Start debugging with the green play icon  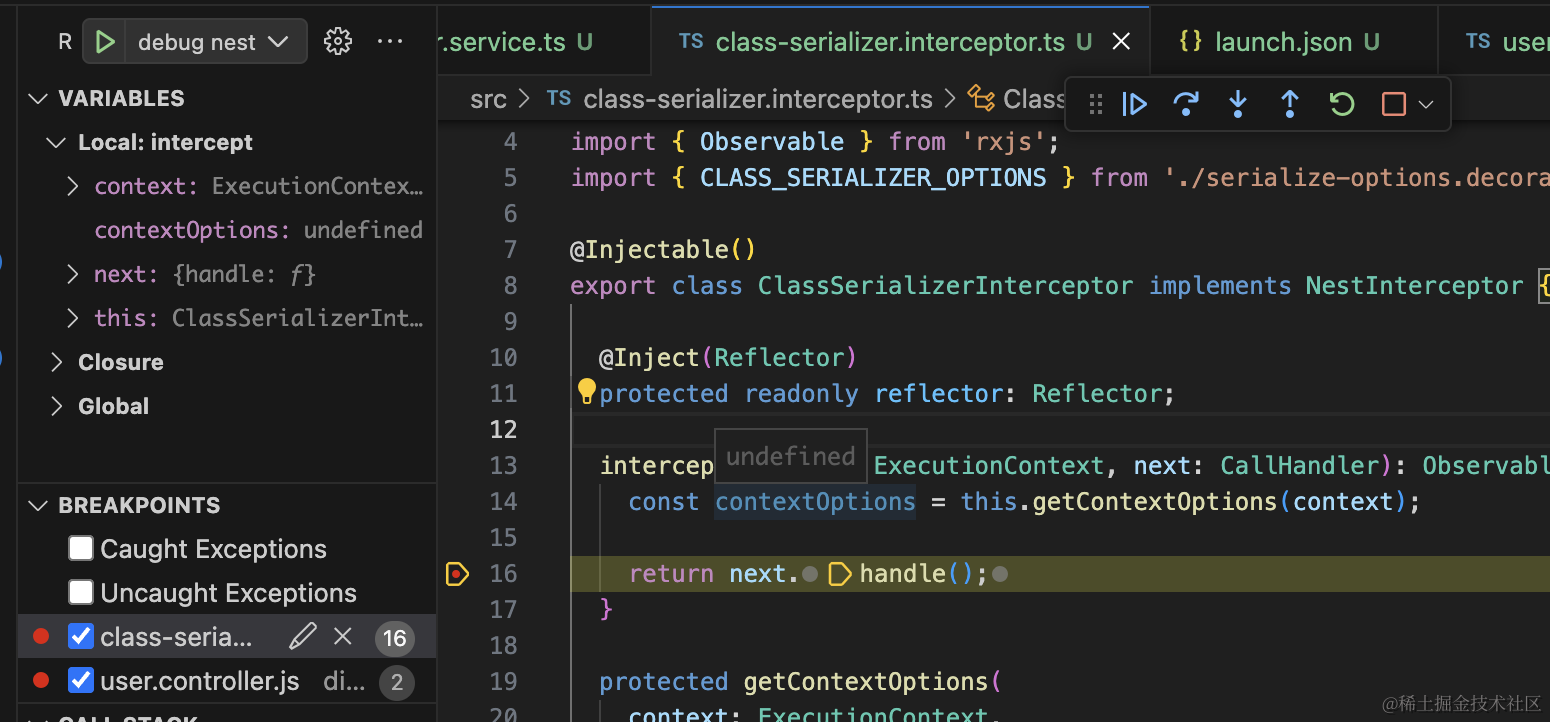click(105, 42)
